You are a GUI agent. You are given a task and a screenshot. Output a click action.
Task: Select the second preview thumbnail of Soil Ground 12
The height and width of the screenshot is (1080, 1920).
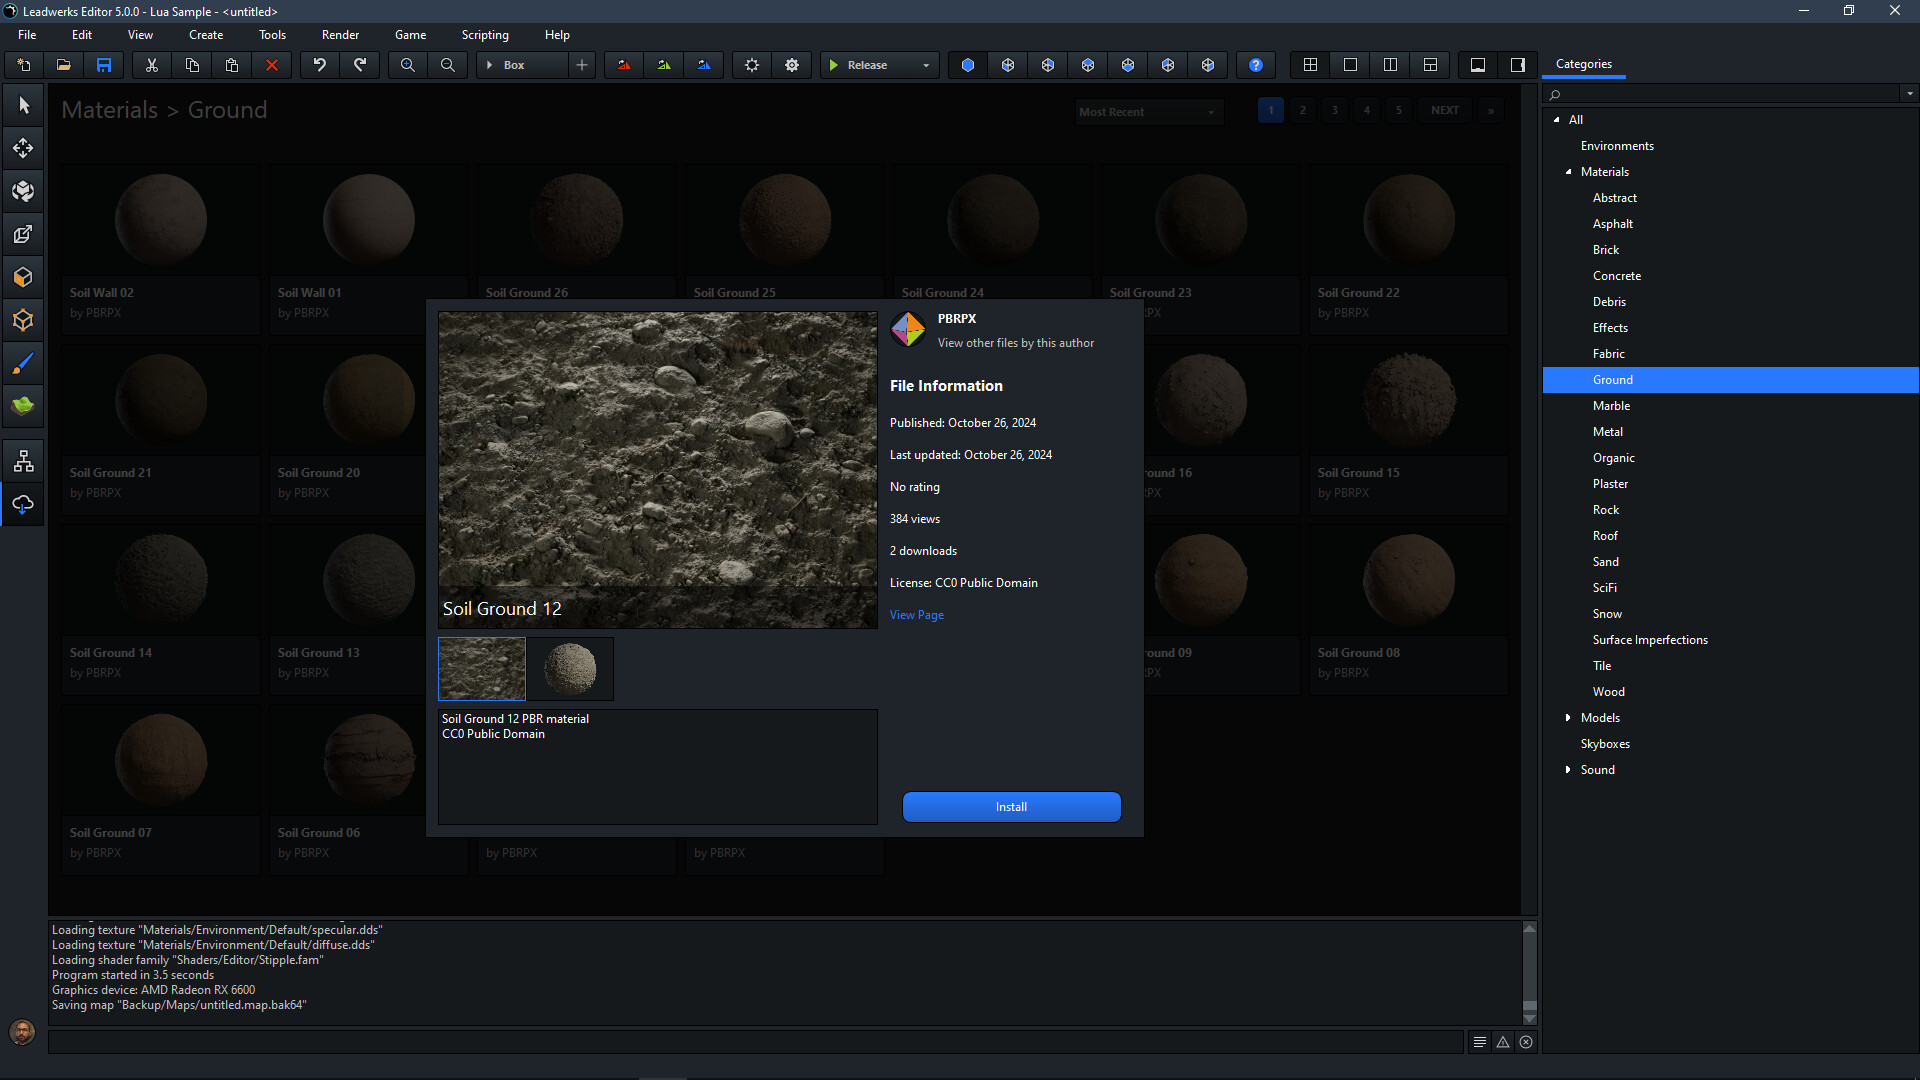coord(569,668)
